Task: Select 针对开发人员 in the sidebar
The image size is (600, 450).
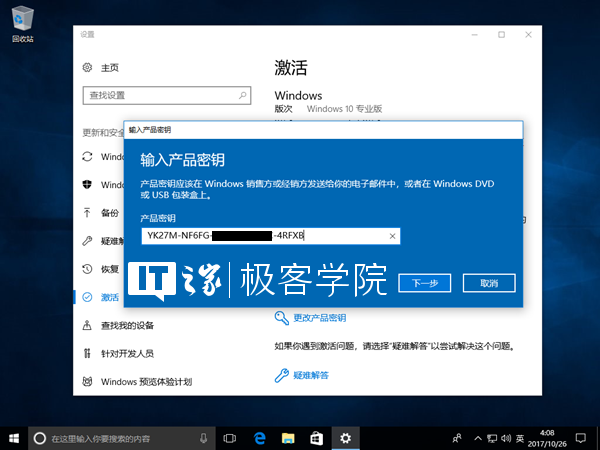Action: click(x=127, y=353)
